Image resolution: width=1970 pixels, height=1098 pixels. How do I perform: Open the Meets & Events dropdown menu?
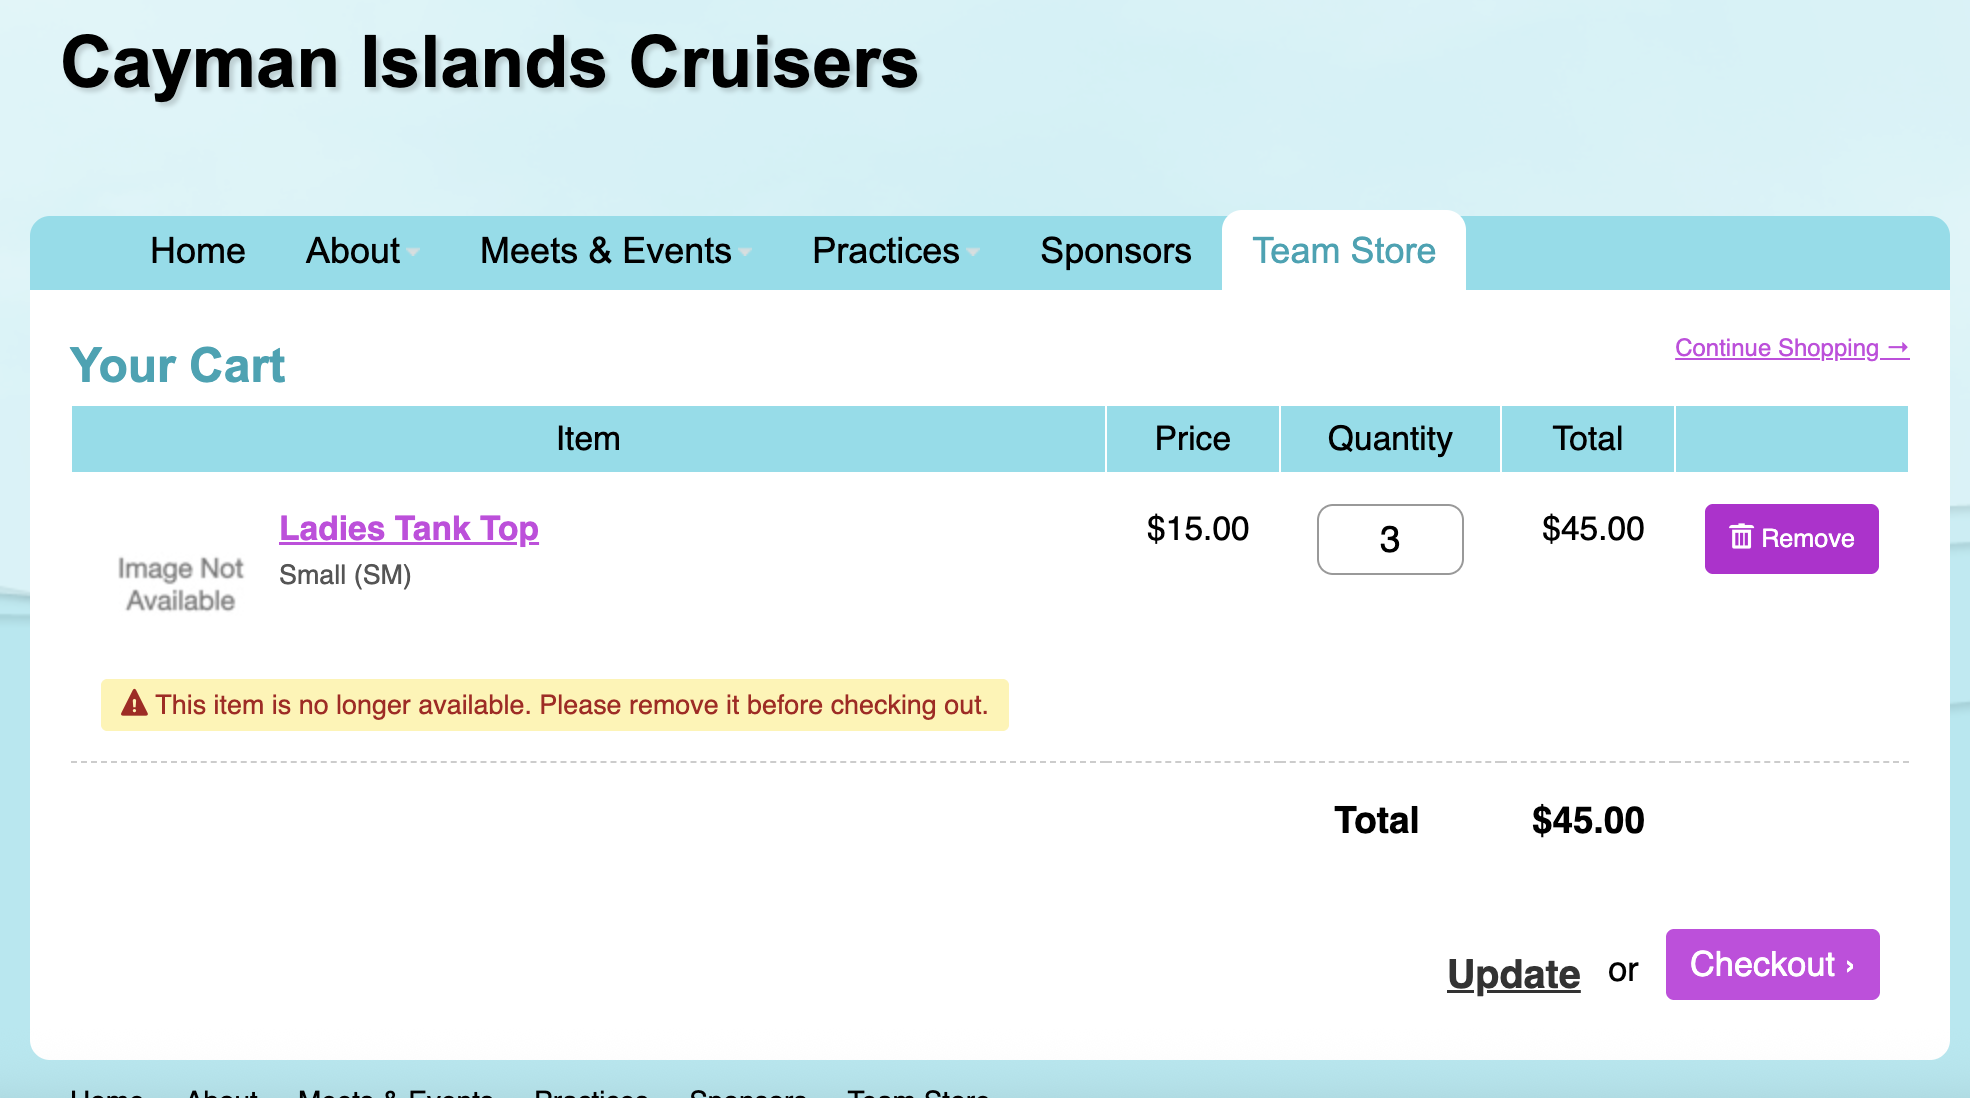[x=615, y=251]
